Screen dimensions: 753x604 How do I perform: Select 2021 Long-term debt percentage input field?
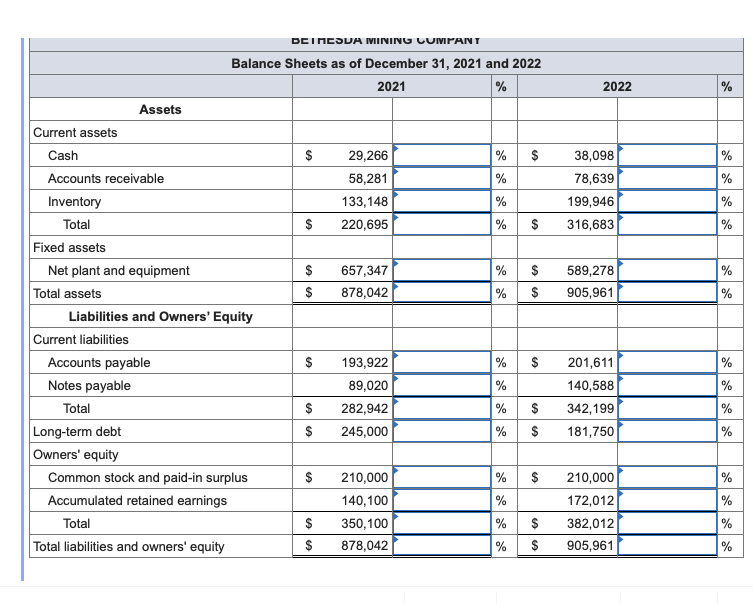pos(442,431)
